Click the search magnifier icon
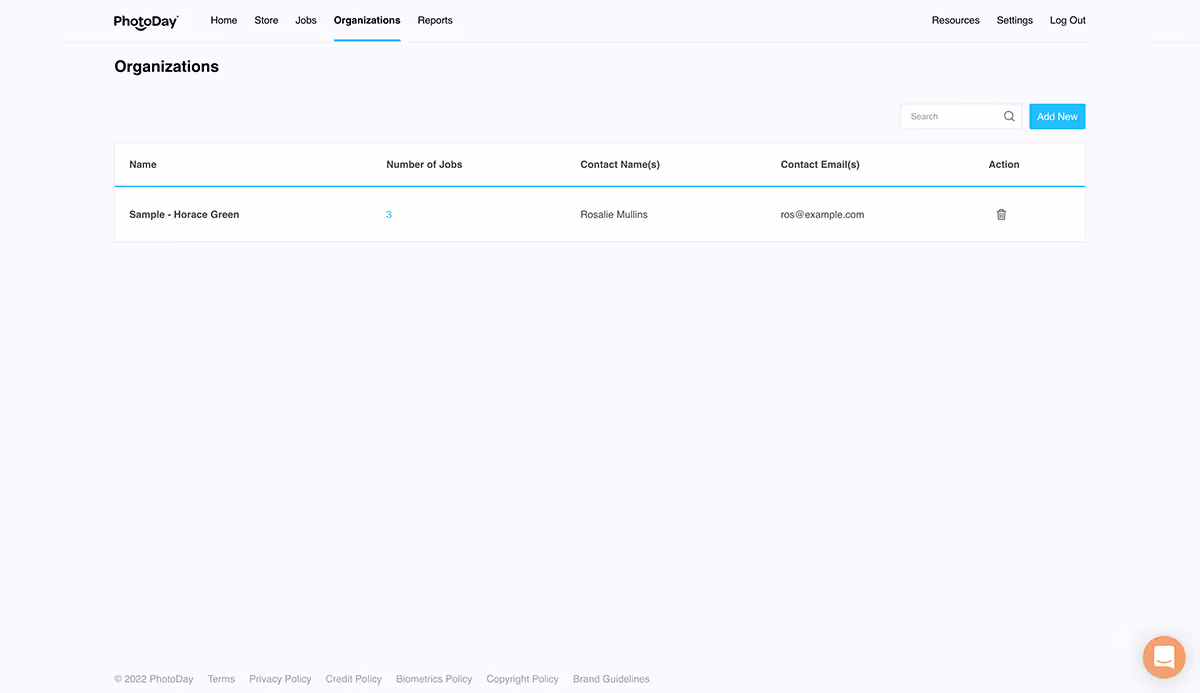This screenshot has height=693, width=1200. pyautogui.click(x=1009, y=116)
